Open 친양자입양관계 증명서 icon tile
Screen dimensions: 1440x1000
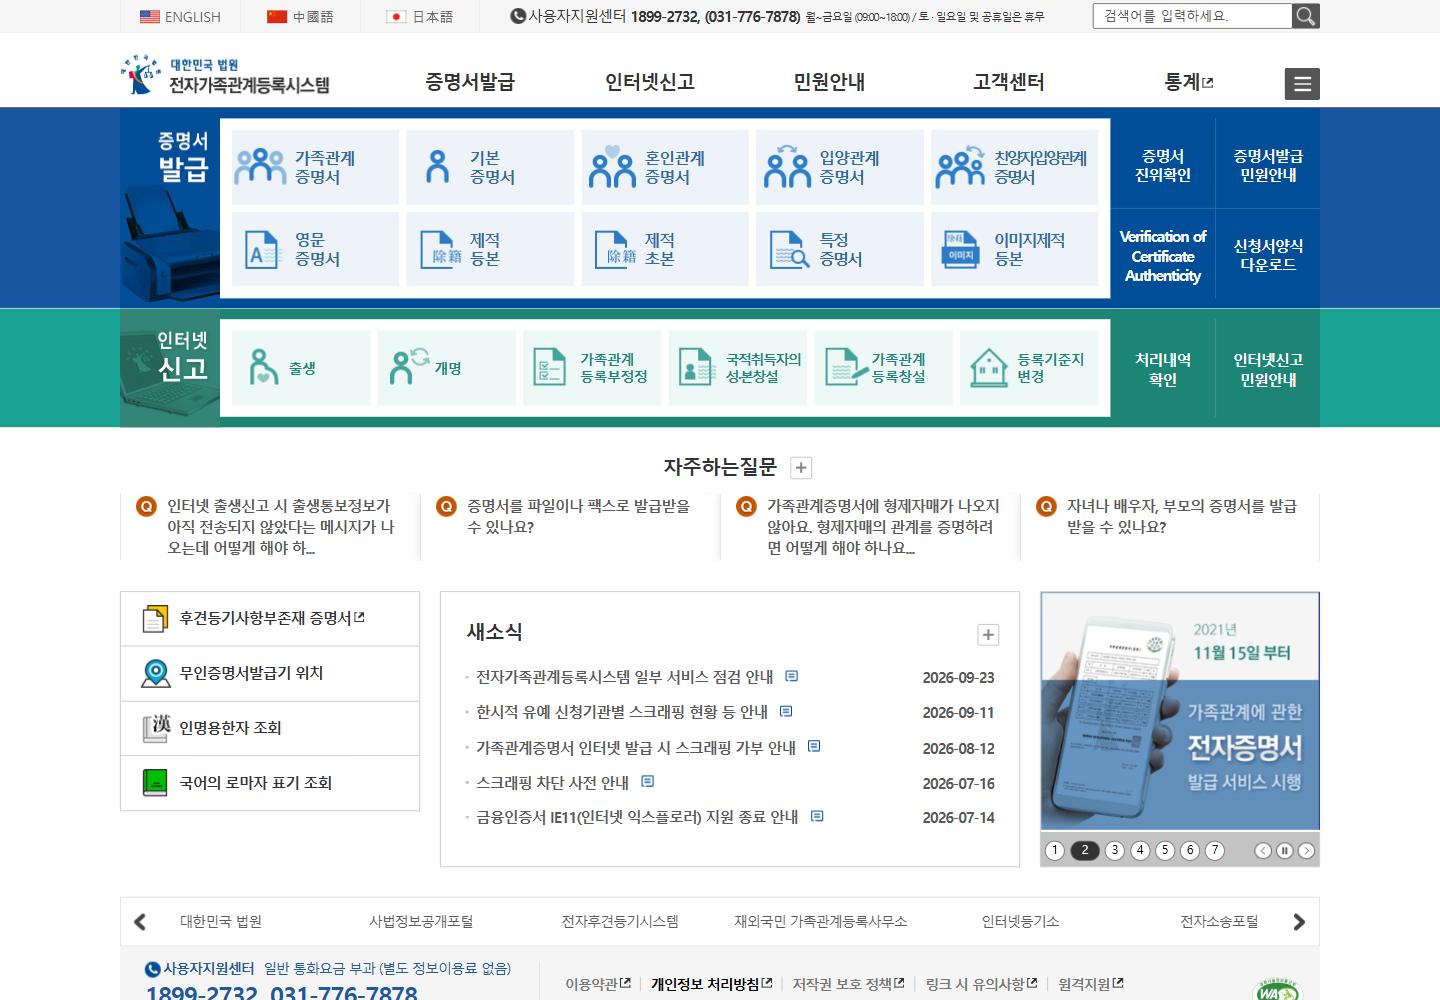pyautogui.click(x=1014, y=167)
